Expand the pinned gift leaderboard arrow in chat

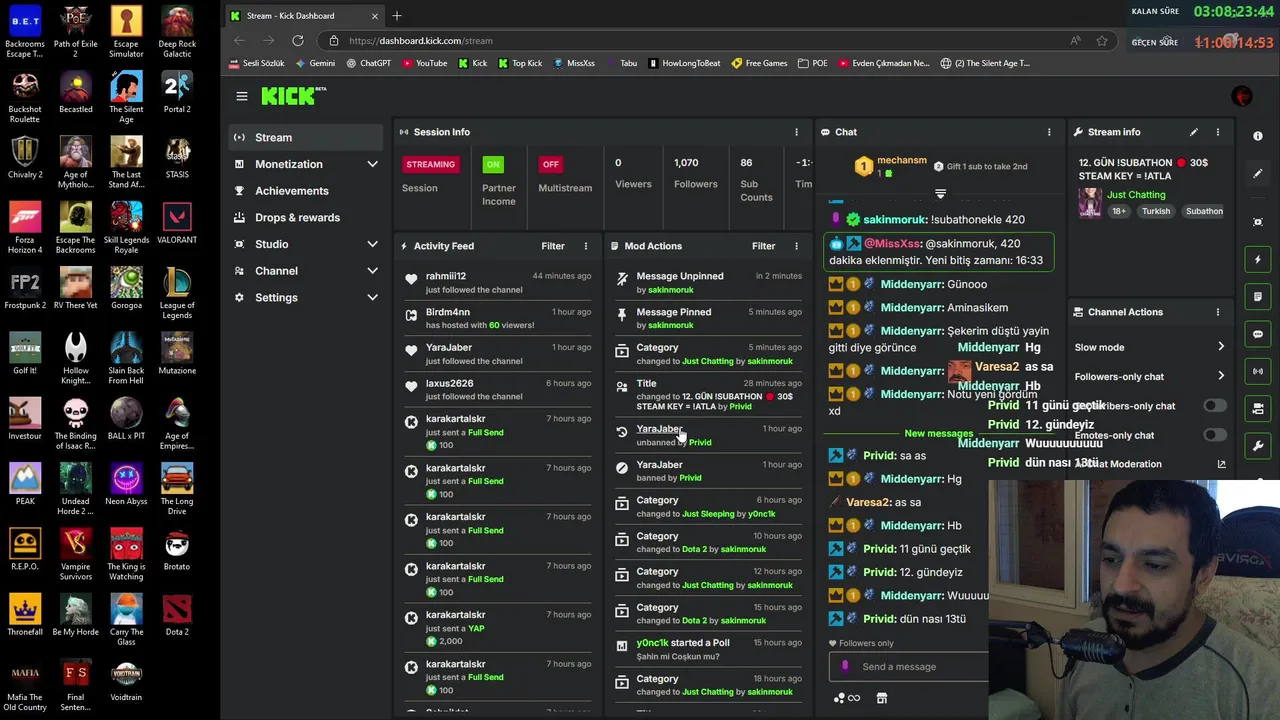coord(940,193)
